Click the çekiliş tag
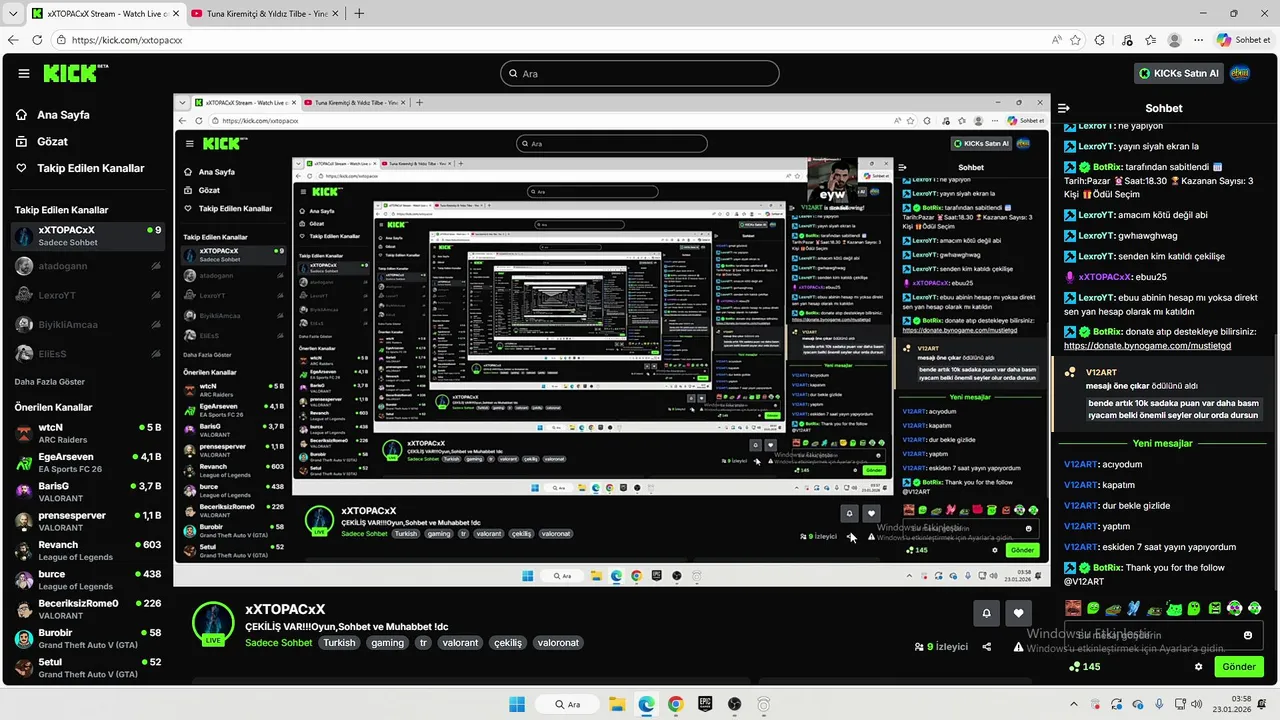The height and width of the screenshot is (720, 1280). pos(508,643)
